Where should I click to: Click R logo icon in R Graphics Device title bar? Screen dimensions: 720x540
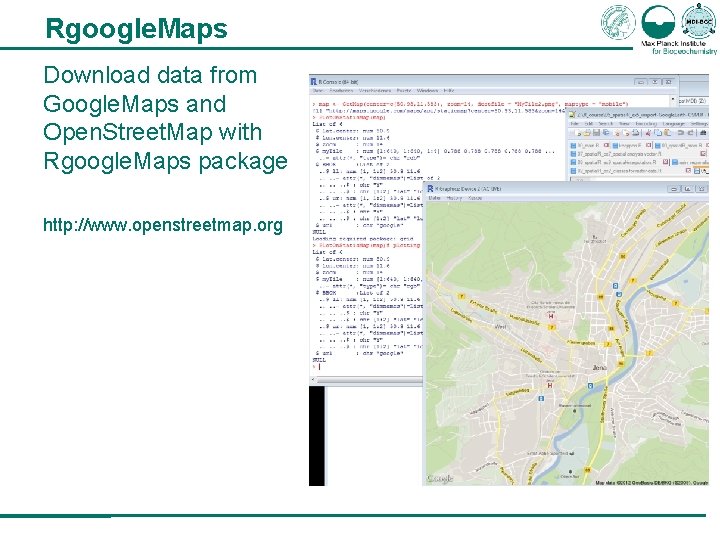430,188
